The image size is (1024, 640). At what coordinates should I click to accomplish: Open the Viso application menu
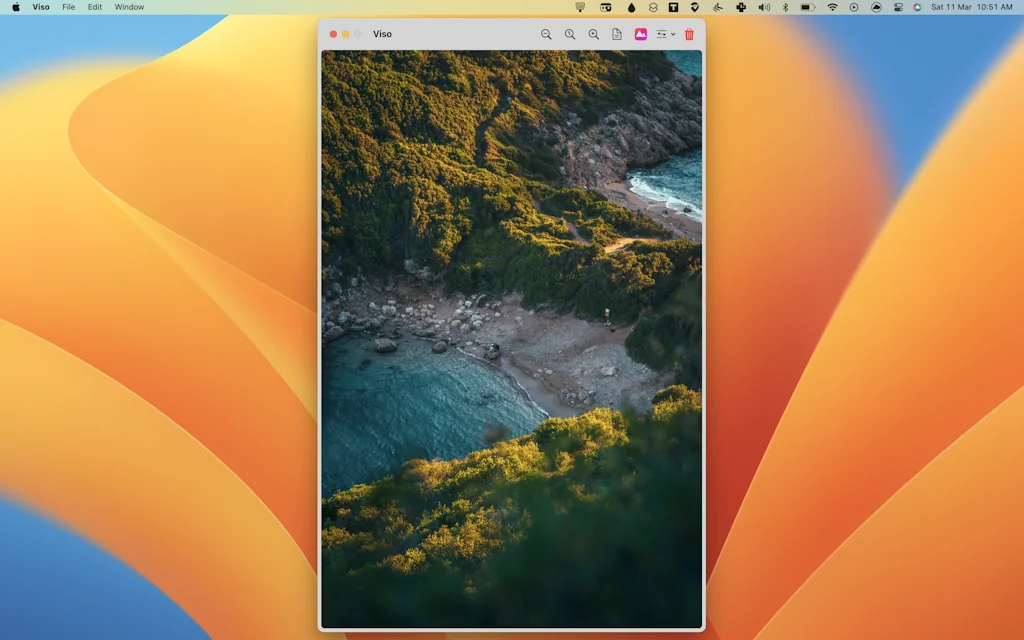[x=41, y=7]
